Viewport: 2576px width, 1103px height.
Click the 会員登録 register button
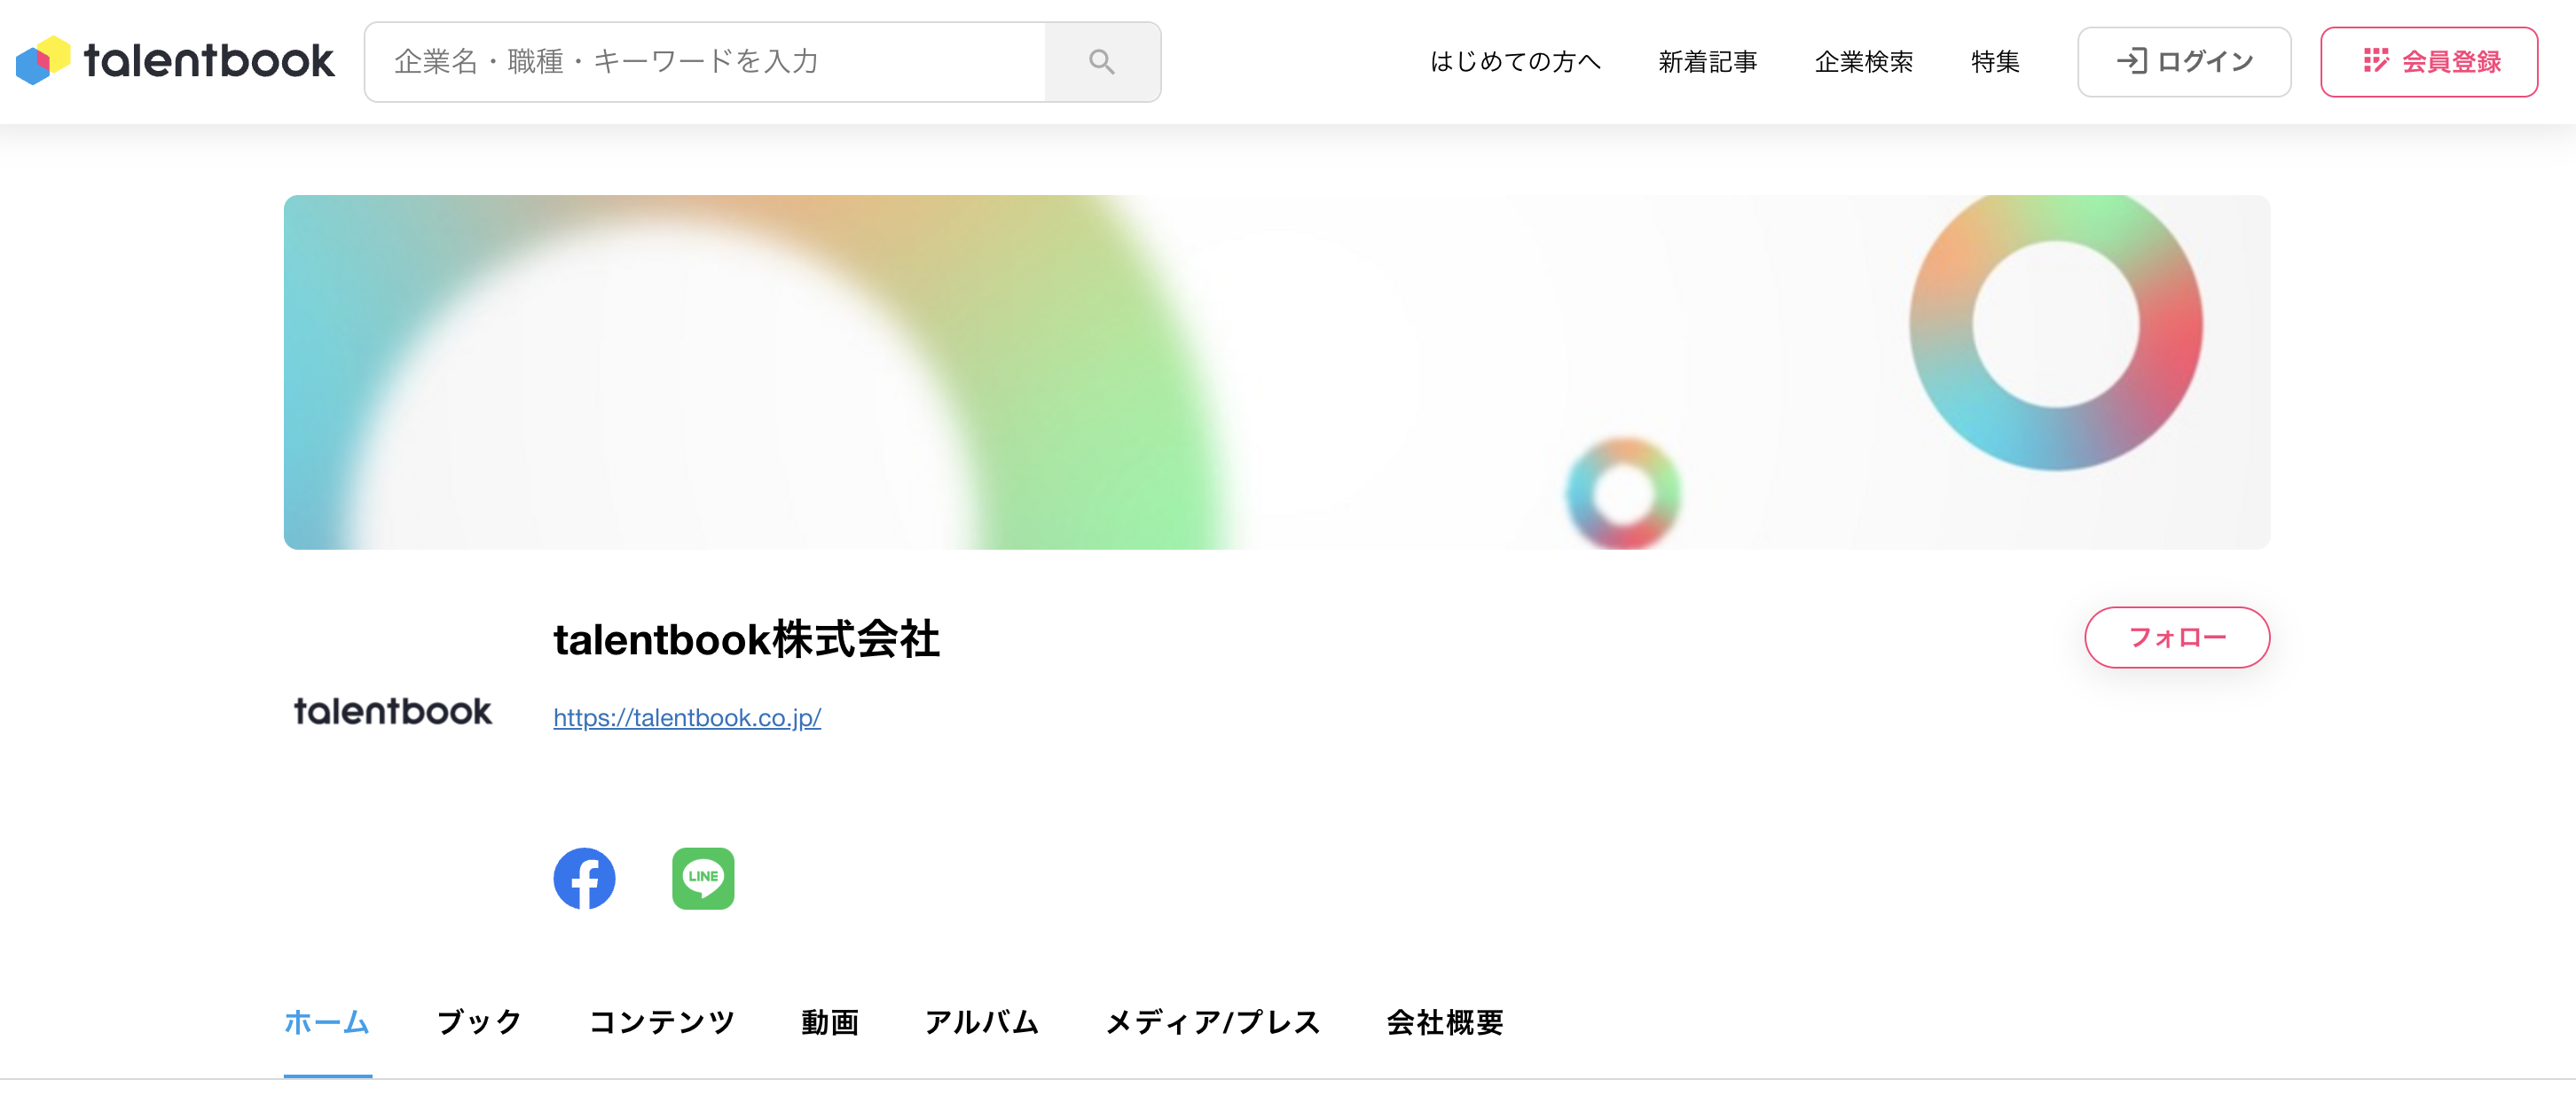(2428, 62)
